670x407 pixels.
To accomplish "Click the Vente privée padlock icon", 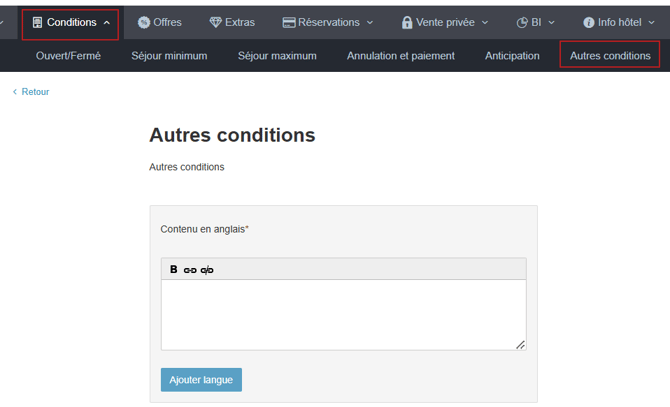I will pyautogui.click(x=407, y=22).
